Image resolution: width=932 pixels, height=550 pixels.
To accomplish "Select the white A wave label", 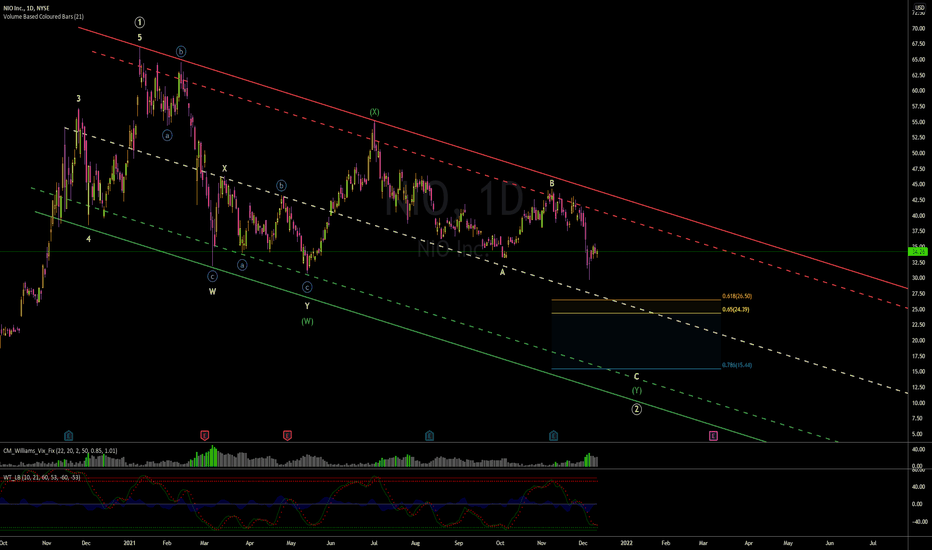I will 502,272.
